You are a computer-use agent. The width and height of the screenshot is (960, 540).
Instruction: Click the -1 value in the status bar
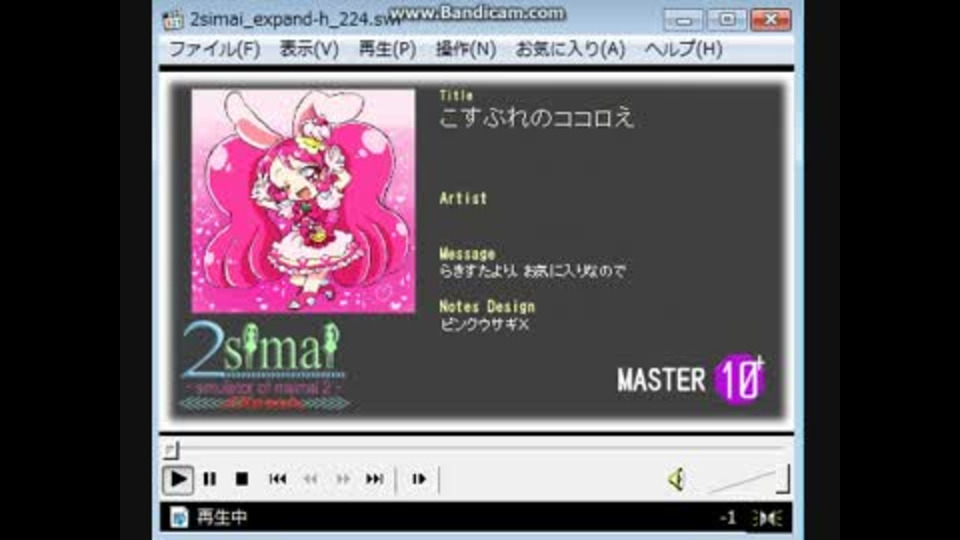728,517
